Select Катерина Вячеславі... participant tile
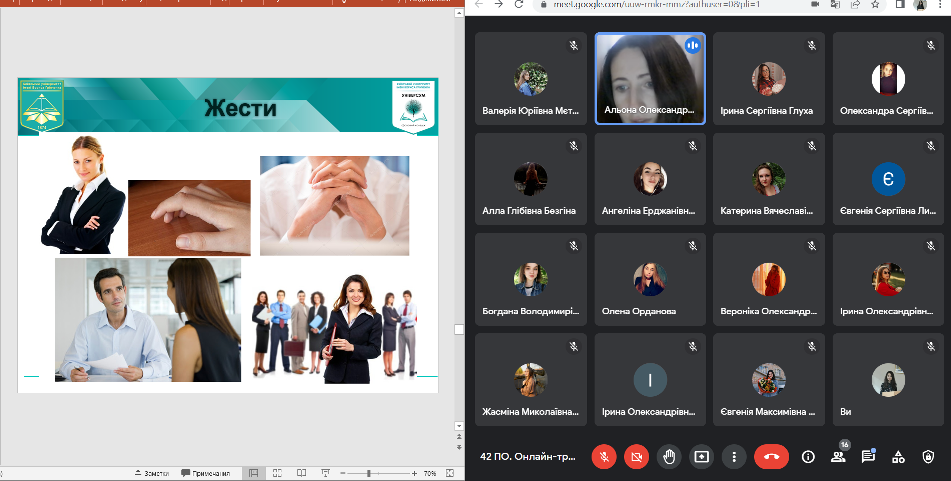 tap(769, 179)
